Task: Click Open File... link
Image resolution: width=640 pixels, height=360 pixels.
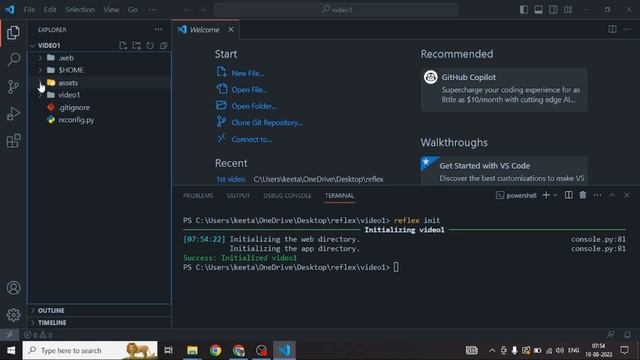Action: coord(249,89)
